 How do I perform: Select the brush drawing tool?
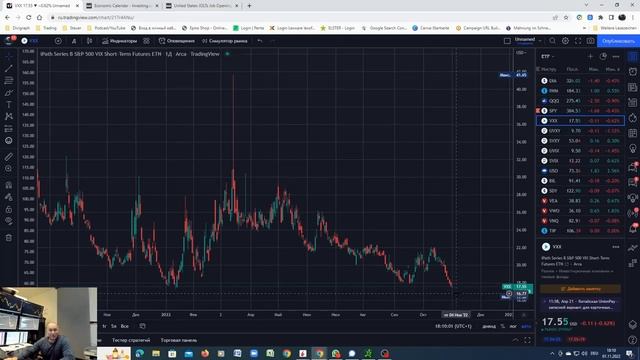point(9,93)
